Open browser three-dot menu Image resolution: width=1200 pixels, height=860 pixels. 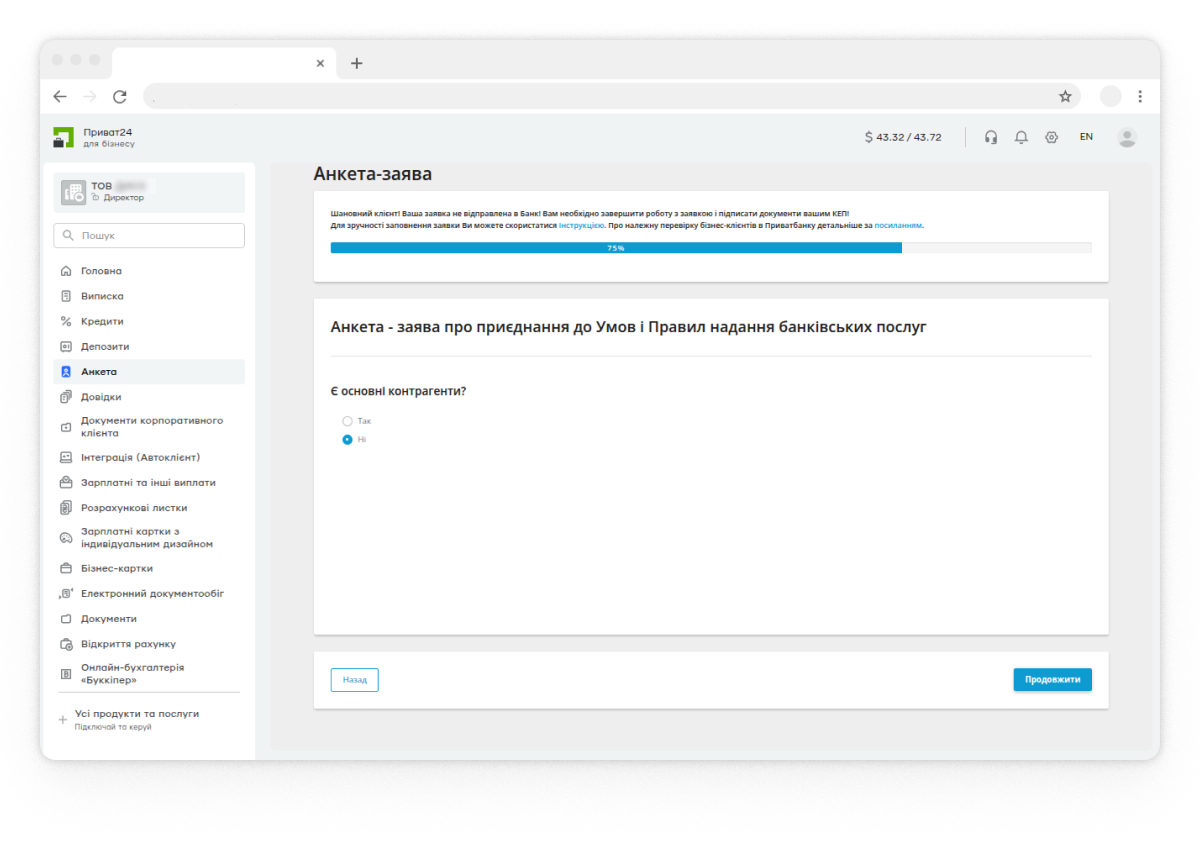point(1140,97)
